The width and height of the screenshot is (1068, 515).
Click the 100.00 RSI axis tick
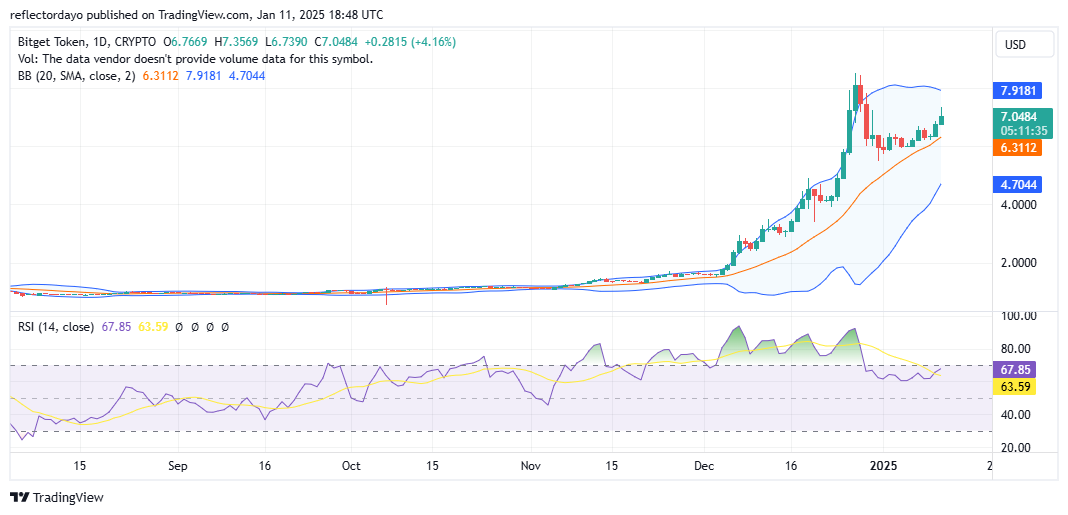click(x=1018, y=315)
